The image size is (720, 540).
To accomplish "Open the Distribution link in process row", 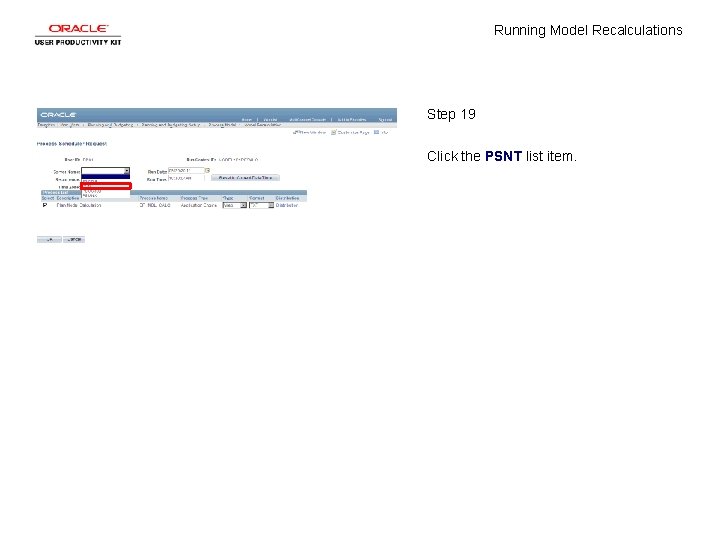I will (x=287, y=205).
